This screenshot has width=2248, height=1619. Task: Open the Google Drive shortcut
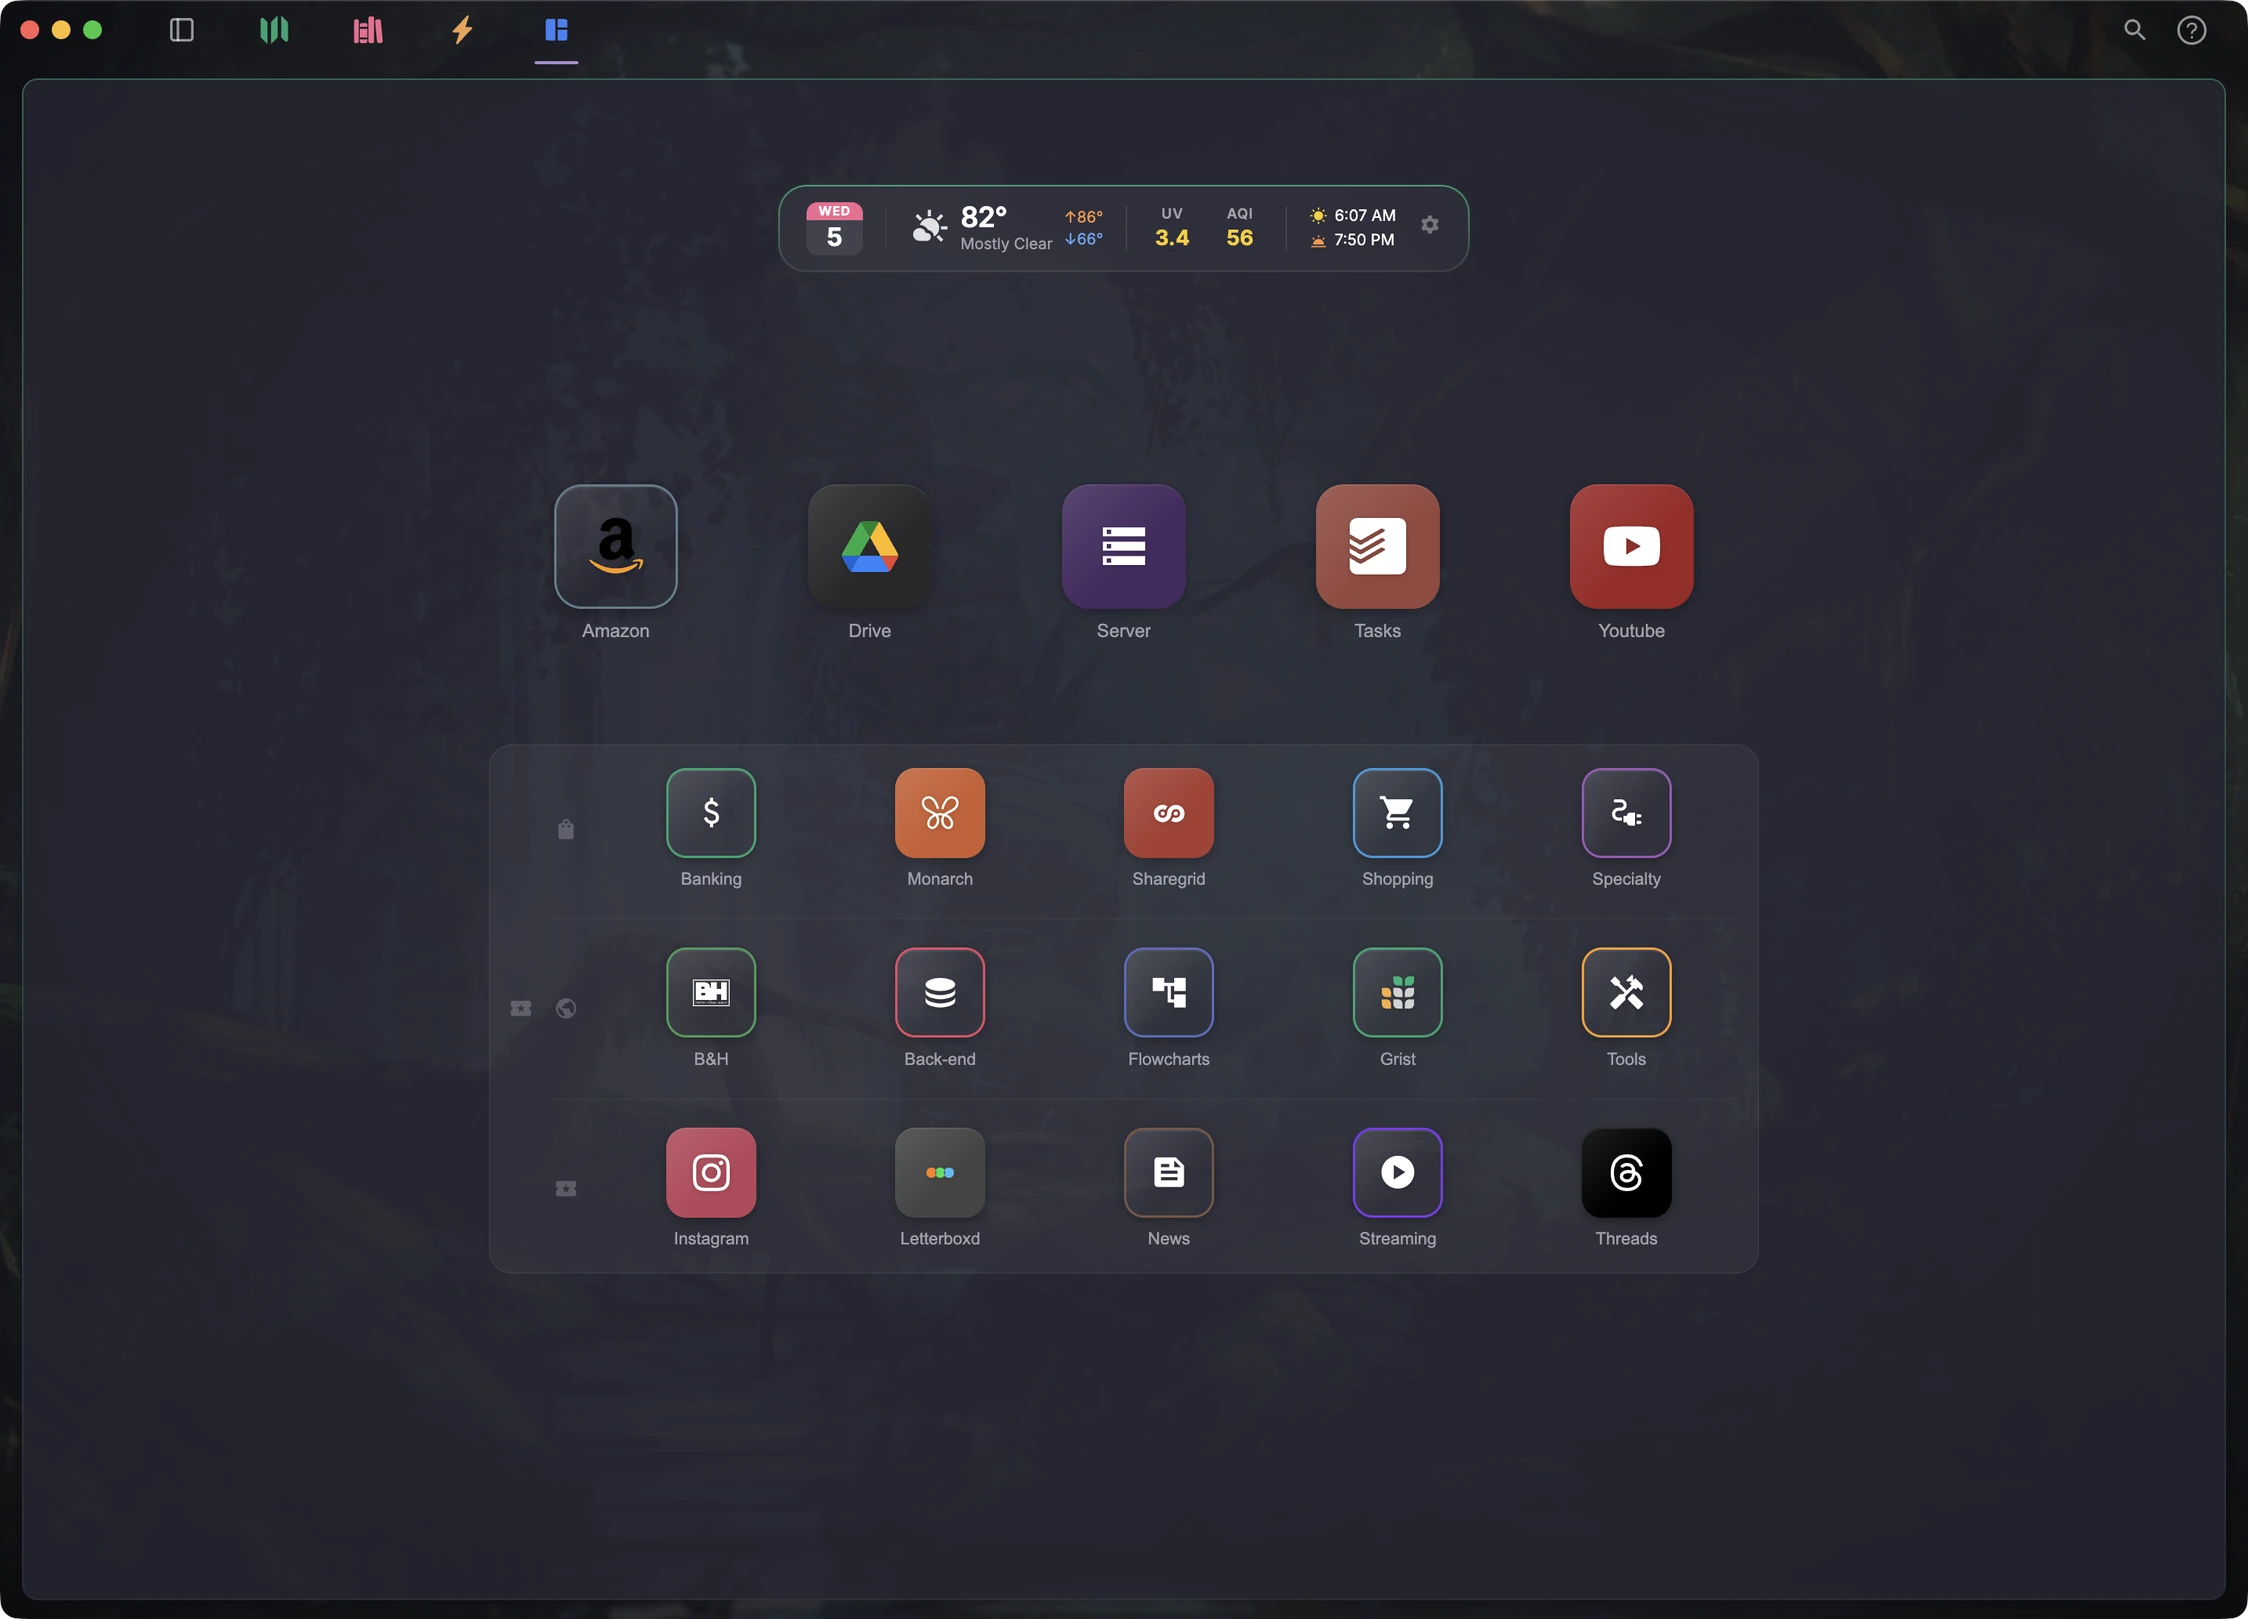click(869, 546)
